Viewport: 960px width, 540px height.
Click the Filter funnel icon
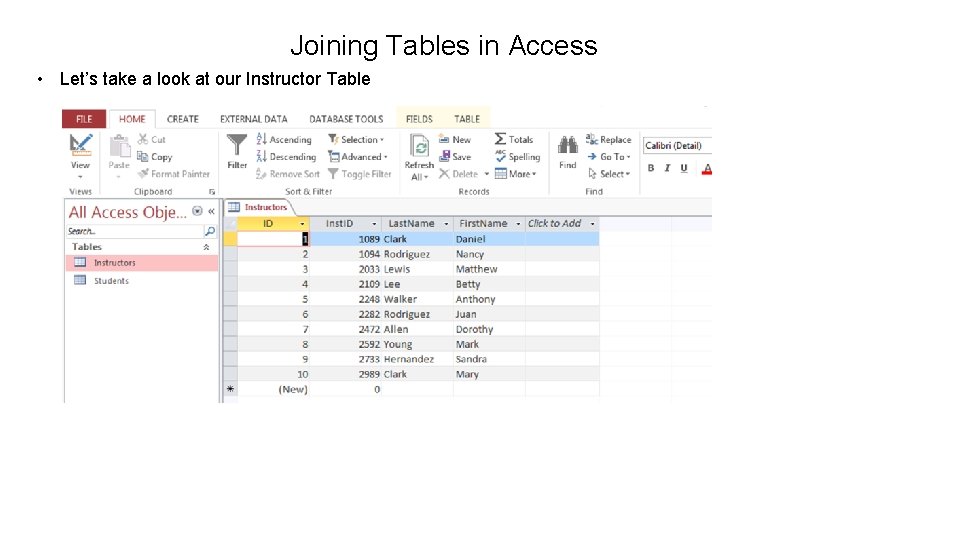(x=237, y=146)
